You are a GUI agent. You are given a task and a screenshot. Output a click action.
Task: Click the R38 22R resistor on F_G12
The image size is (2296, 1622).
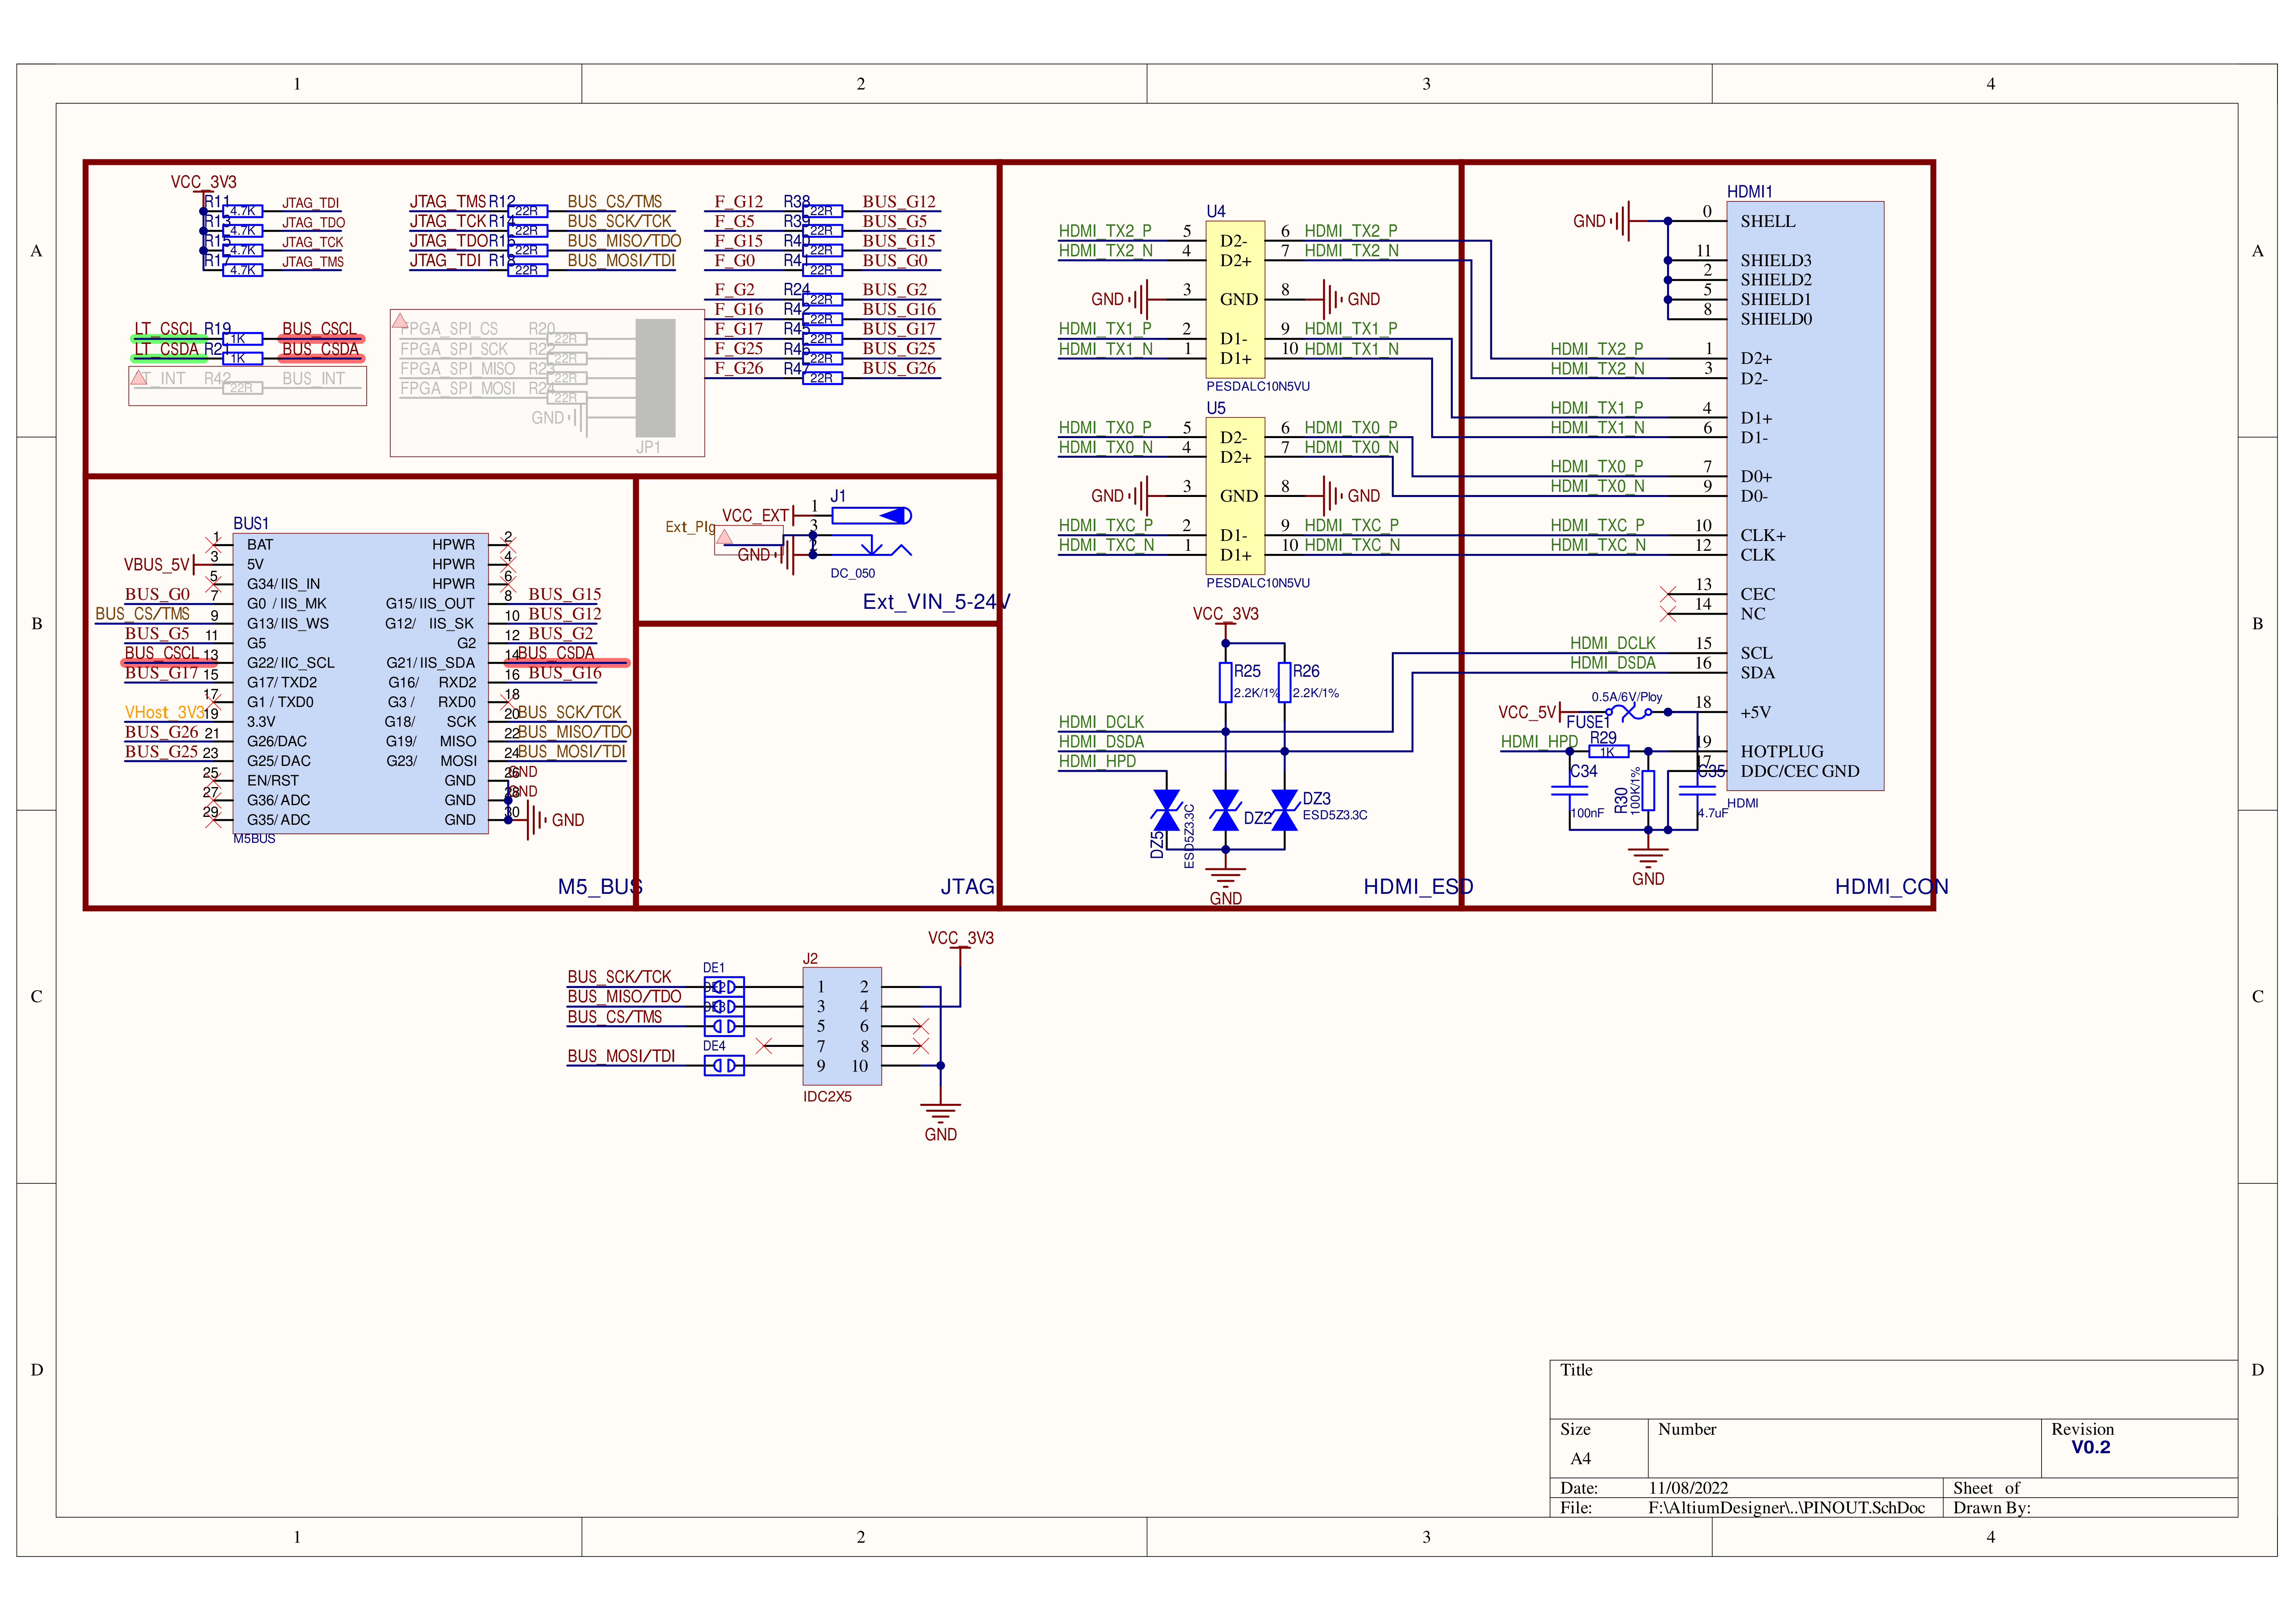click(822, 211)
